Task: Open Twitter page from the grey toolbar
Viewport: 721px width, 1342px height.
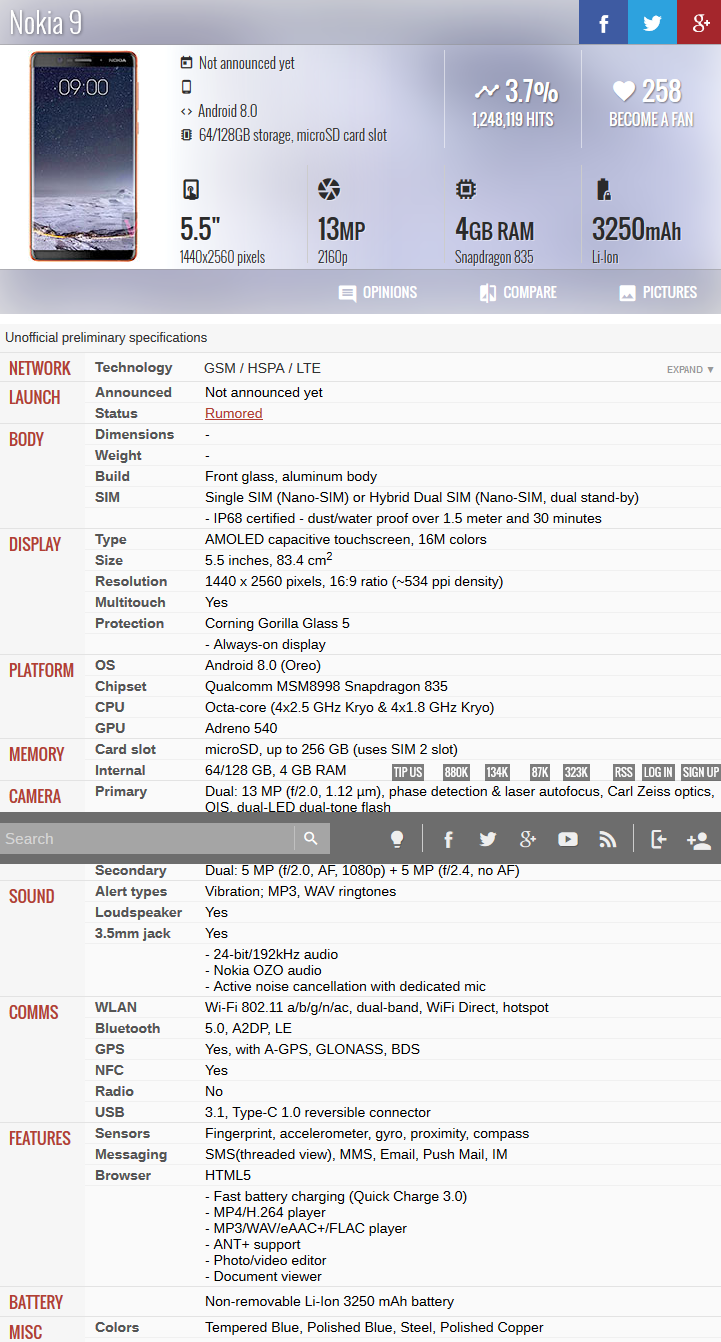Action: pos(487,839)
